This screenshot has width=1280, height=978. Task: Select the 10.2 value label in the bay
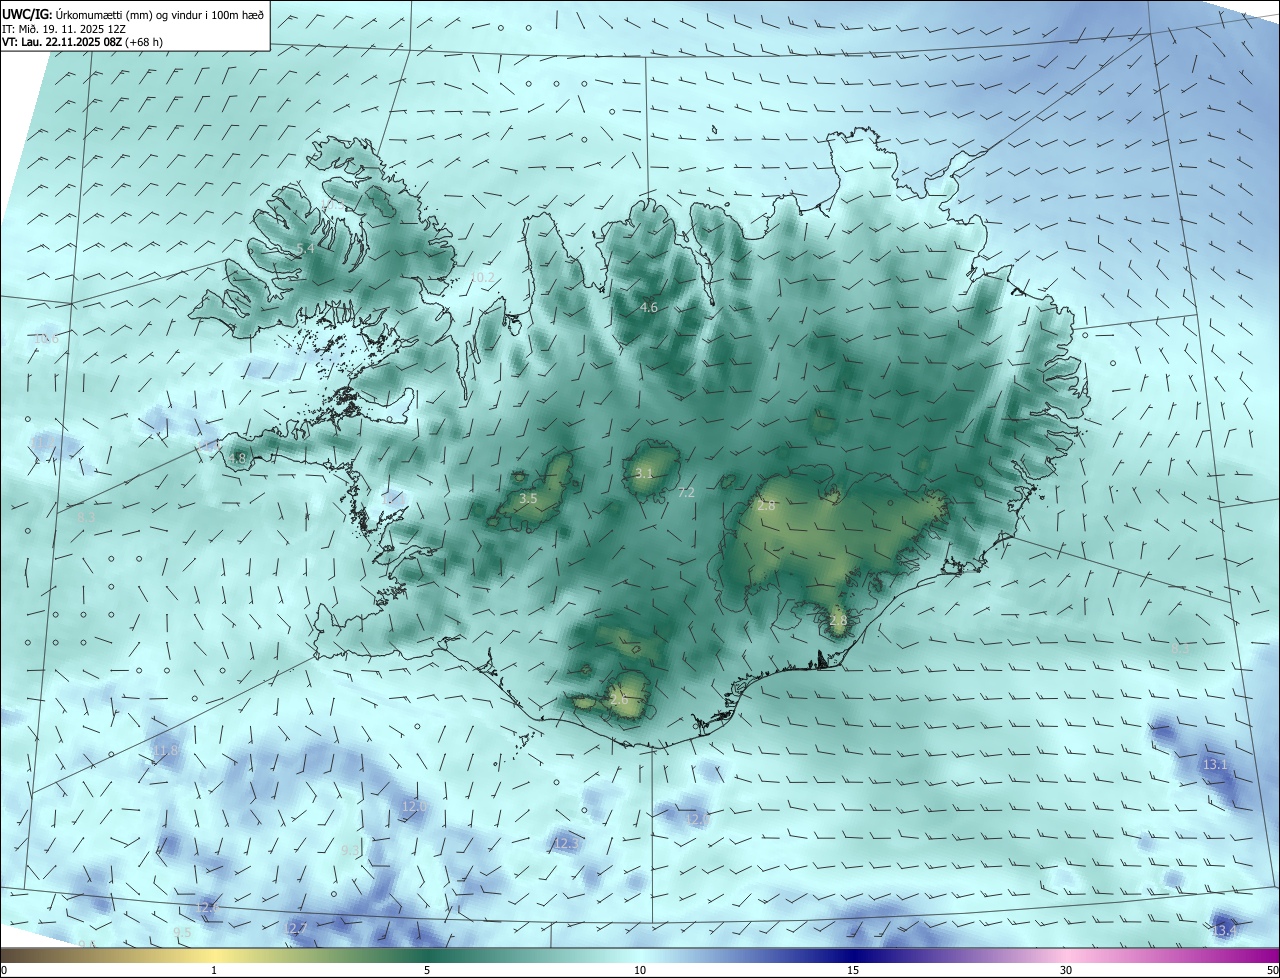point(482,277)
